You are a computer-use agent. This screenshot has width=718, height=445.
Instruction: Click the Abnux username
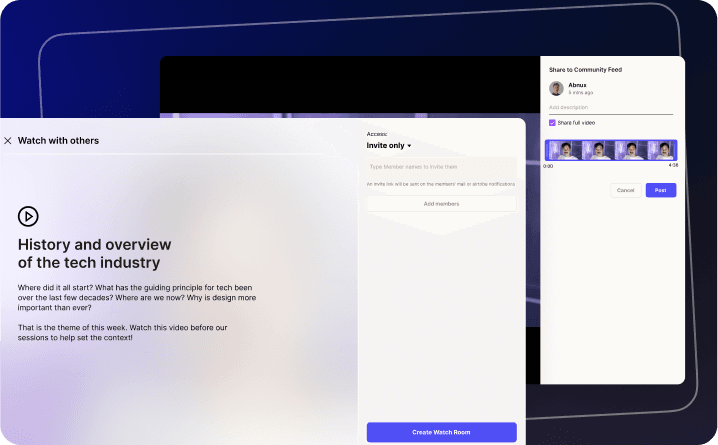(577, 85)
